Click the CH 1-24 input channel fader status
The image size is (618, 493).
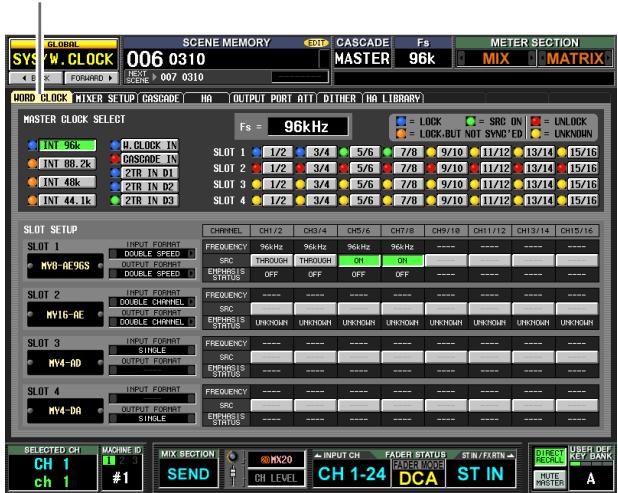click(352, 473)
